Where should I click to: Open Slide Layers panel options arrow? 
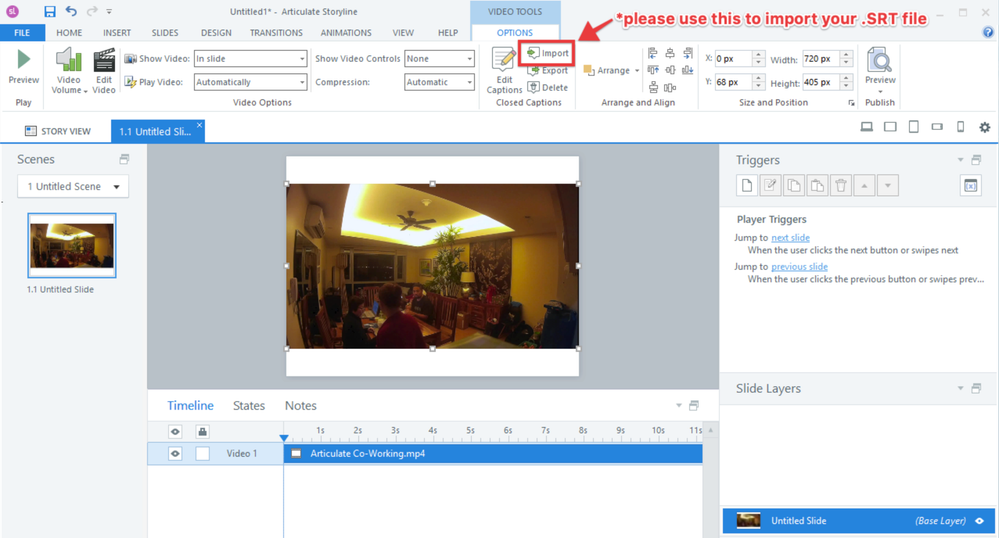(x=960, y=388)
